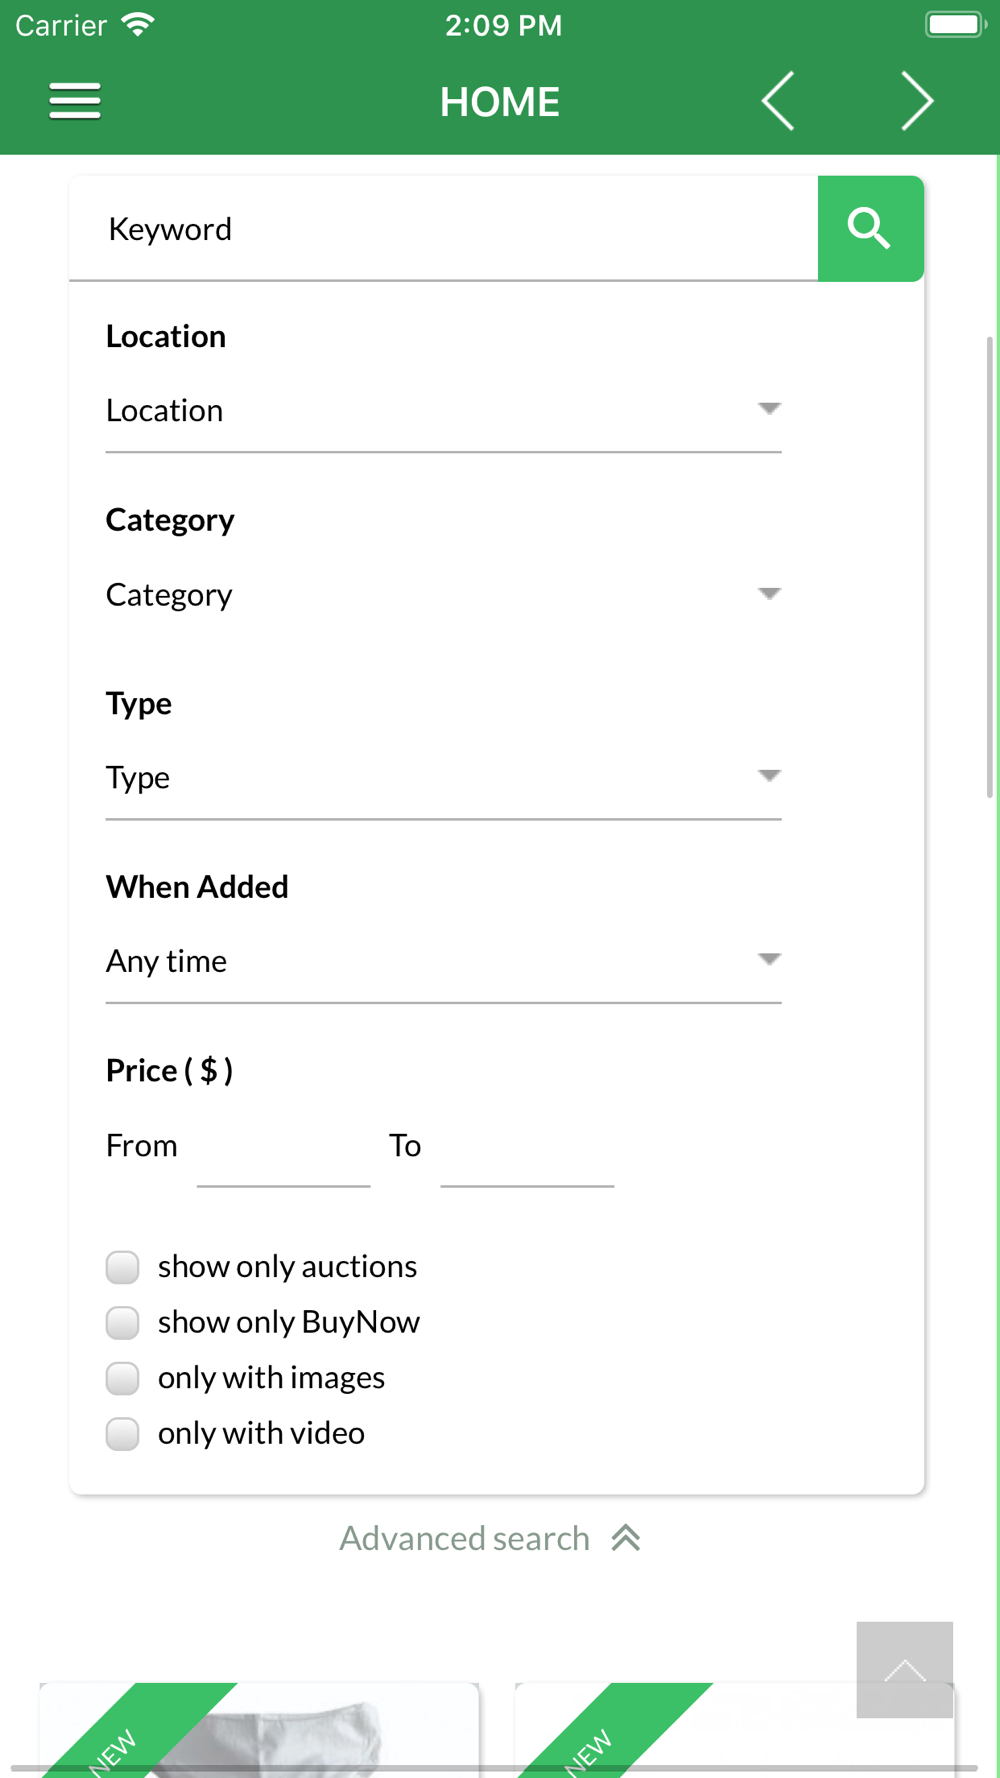Screen dimensions: 1000x1778
Task: Open the hamburger menu
Action: [x=75, y=101]
